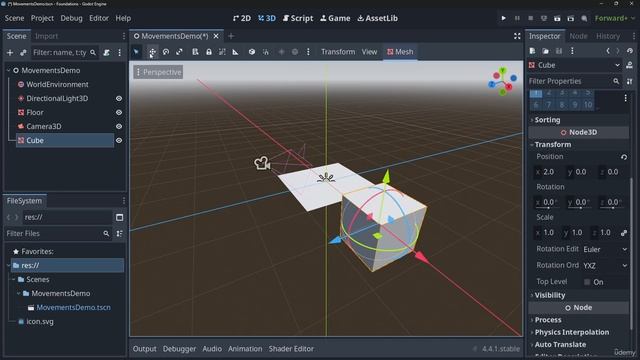Click Run Specific Scene icon
Screen dimensions: 640x360
(x=571, y=18)
